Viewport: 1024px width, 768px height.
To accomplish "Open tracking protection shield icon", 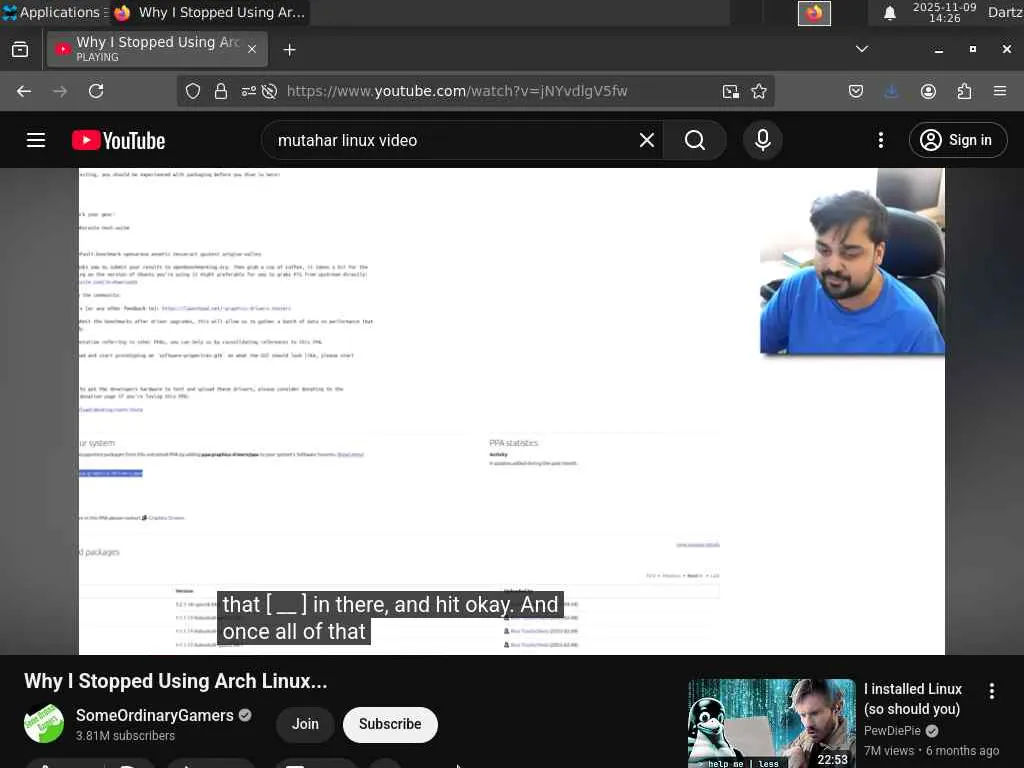I will point(193,91).
